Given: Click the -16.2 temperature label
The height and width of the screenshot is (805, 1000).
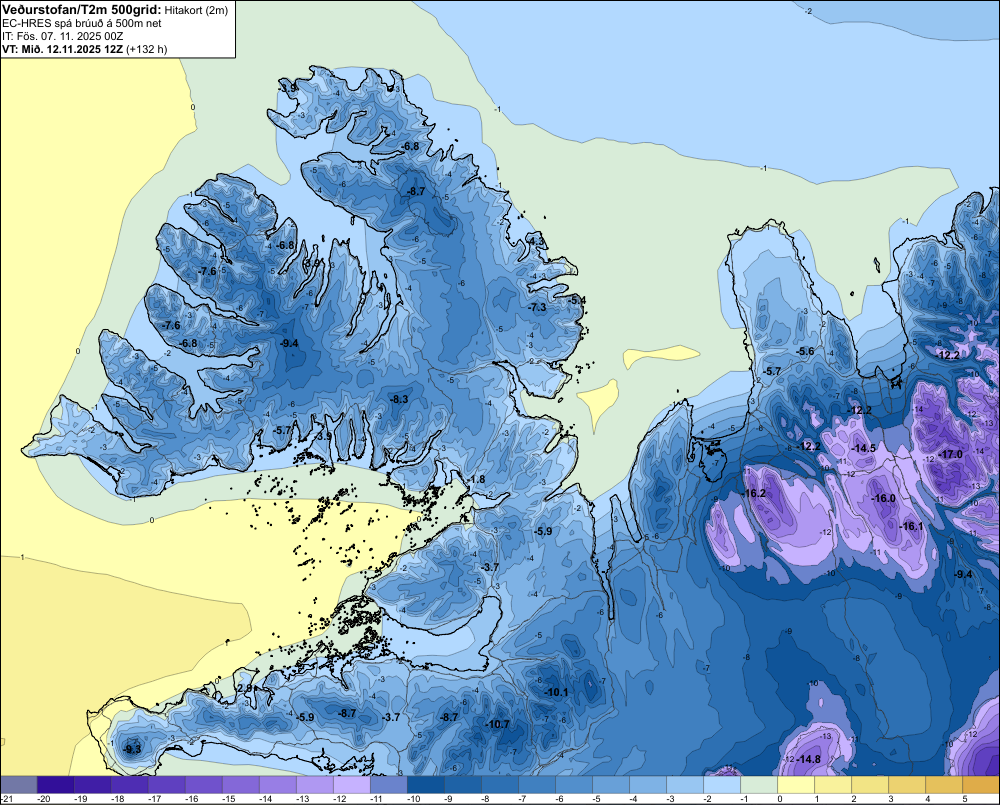Looking at the screenshot, I should point(754,493).
